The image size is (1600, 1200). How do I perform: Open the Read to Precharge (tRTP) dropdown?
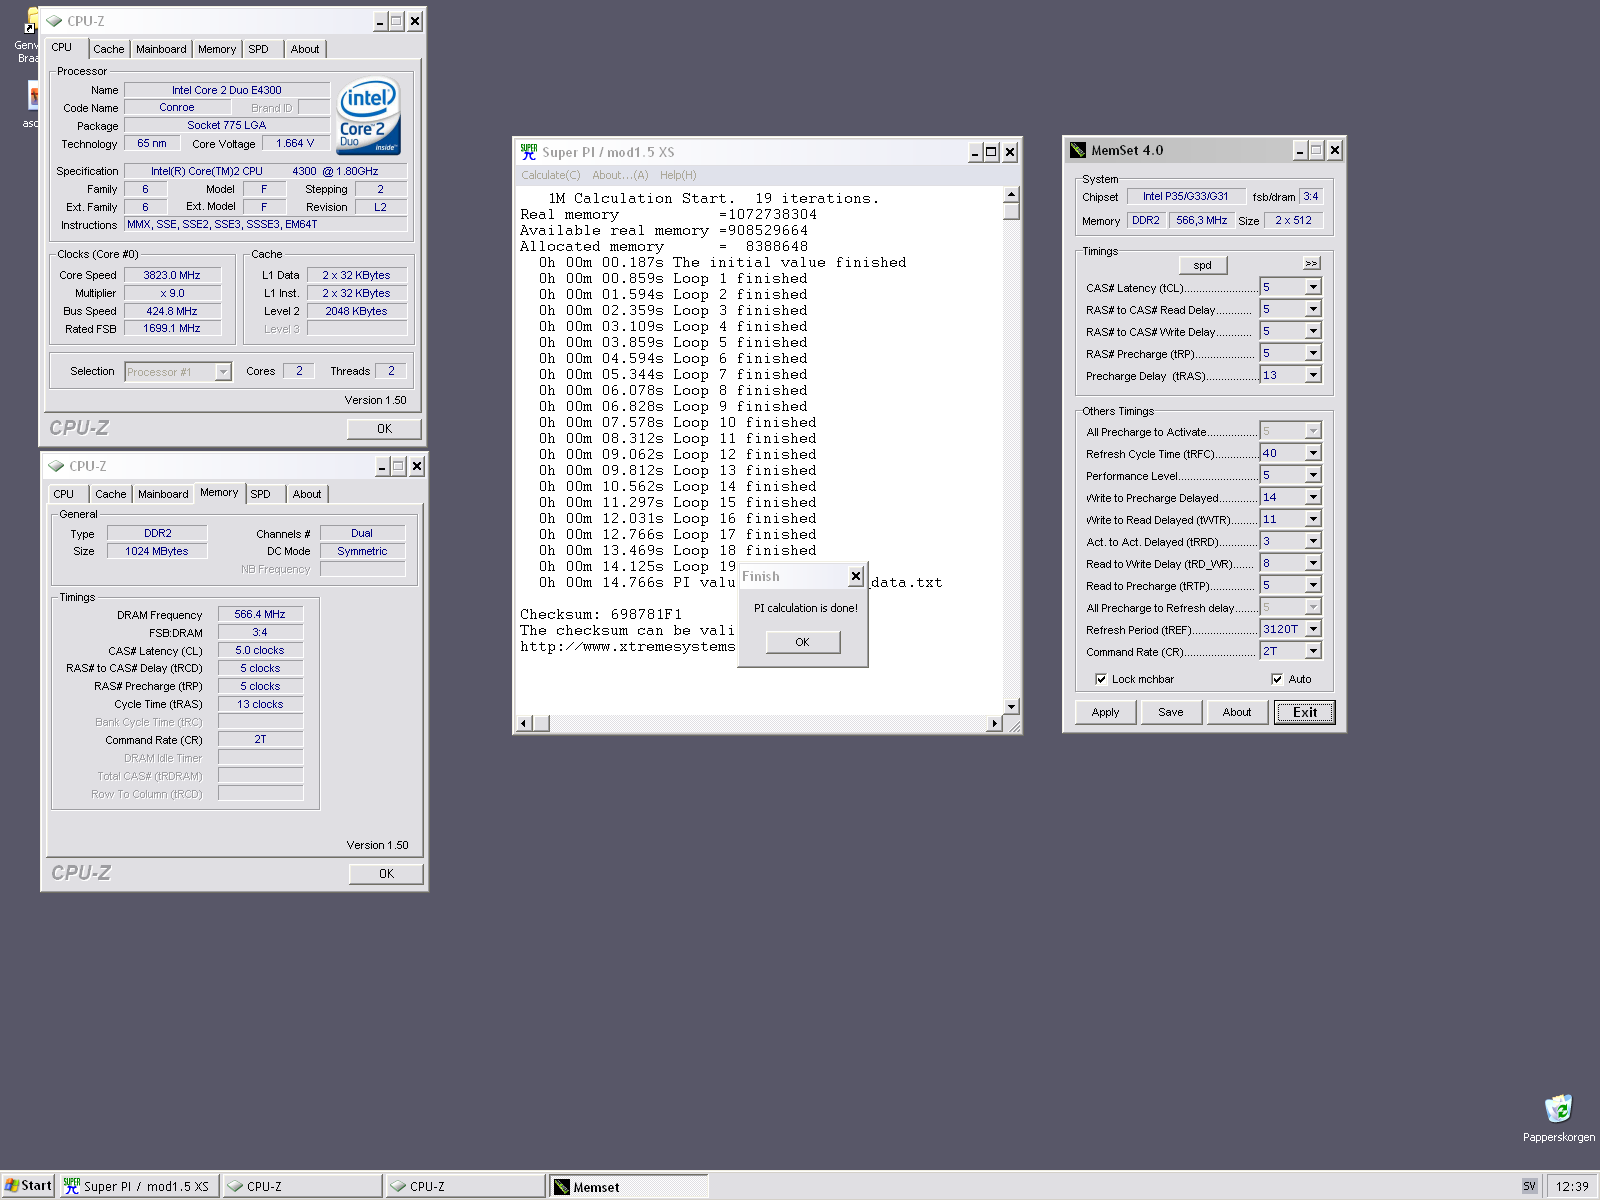1313,585
